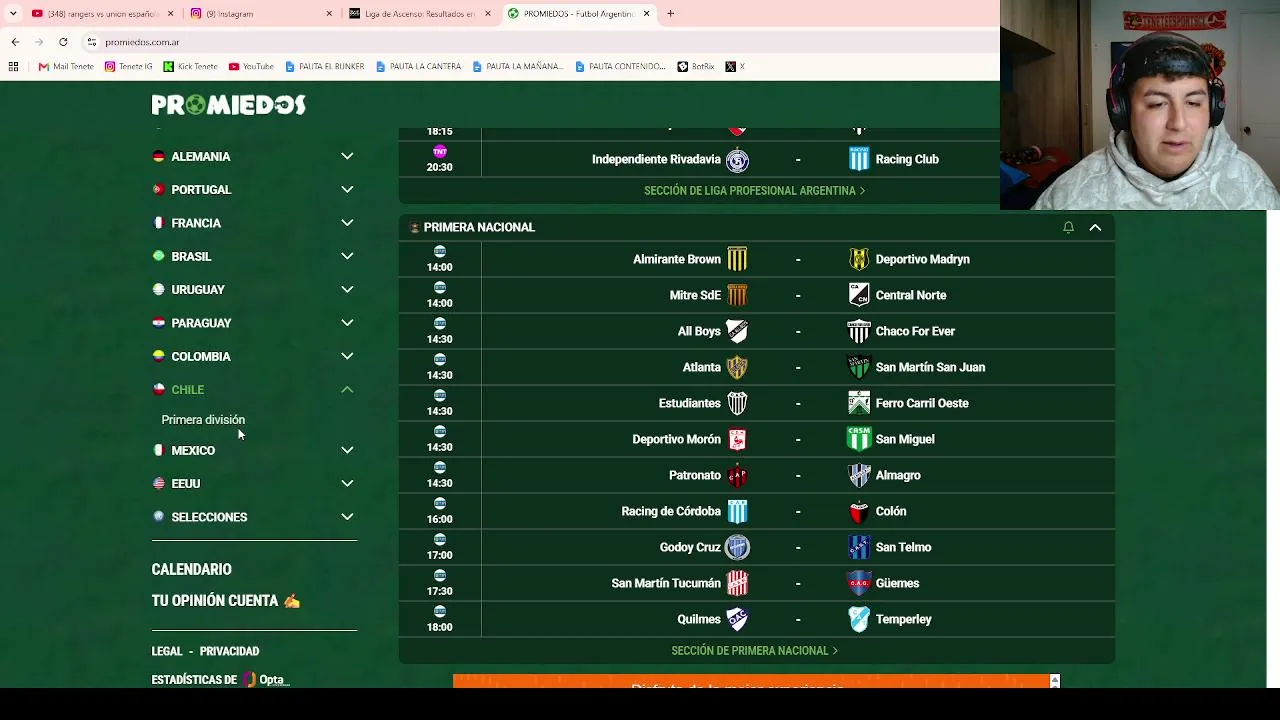The width and height of the screenshot is (1280, 720).
Task: Expand the Francia leagues chevron
Action: 347,223
